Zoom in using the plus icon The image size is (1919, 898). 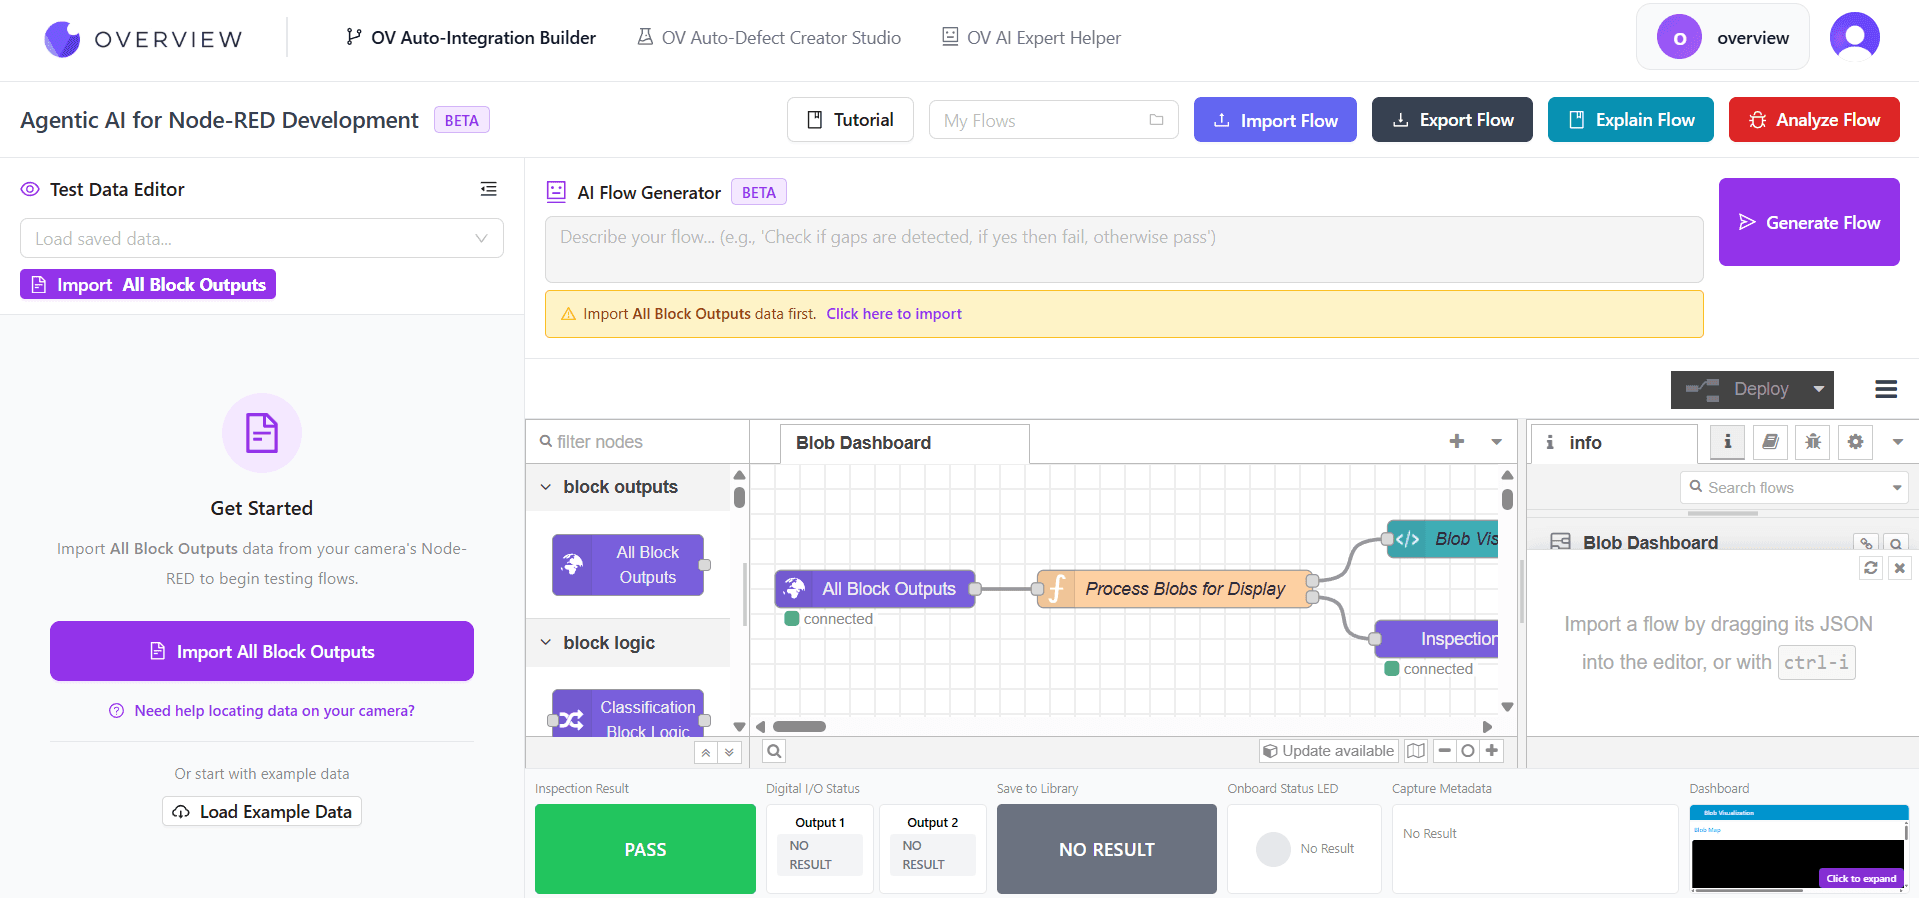[x=1492, y=751]
